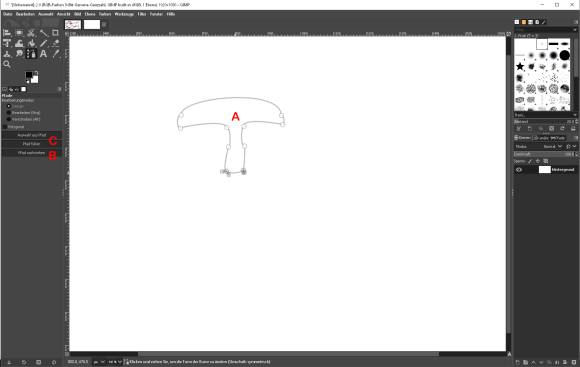Screen dimensions: 580x367
Task: Open the zoom level dropdown in status bar
Action: coord(115,362)
